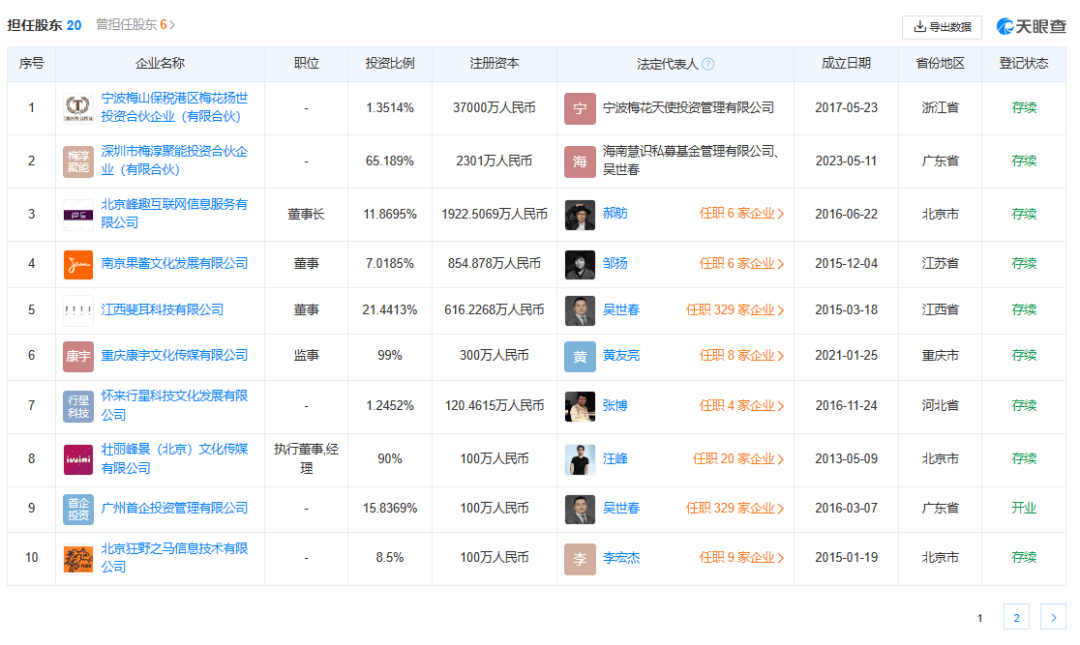Click the help icon beside 法定代表人 header

pyautogui.click(x=708, y=64)
